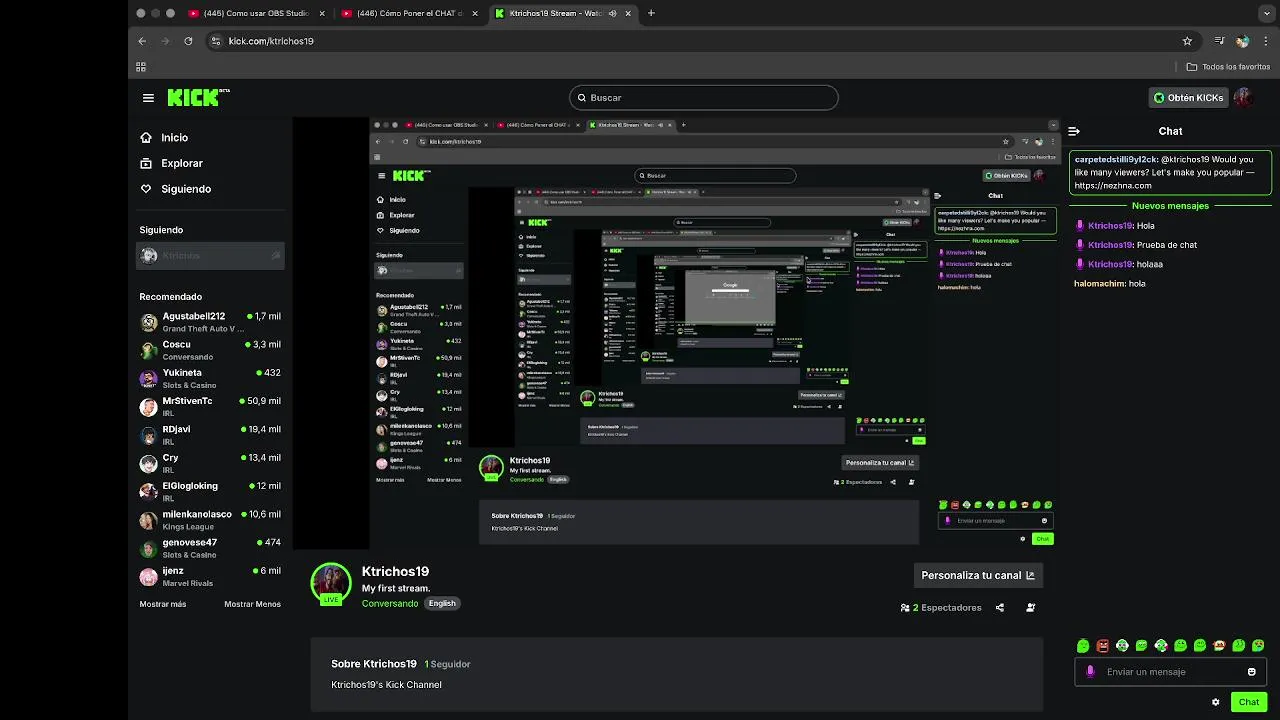This screenshot has width=1280, height=720.
Task: Click the purple microphone badge in the chat input
Action: pos(1090,672)
